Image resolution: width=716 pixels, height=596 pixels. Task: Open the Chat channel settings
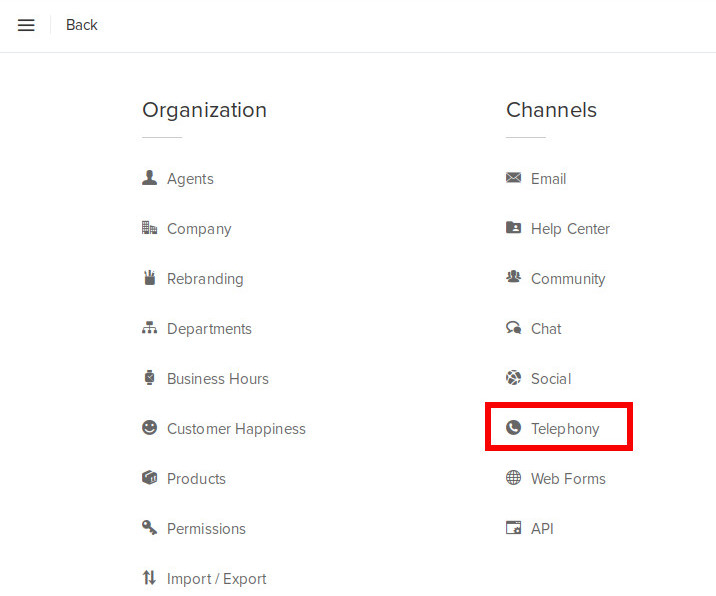tap(546, 329)
